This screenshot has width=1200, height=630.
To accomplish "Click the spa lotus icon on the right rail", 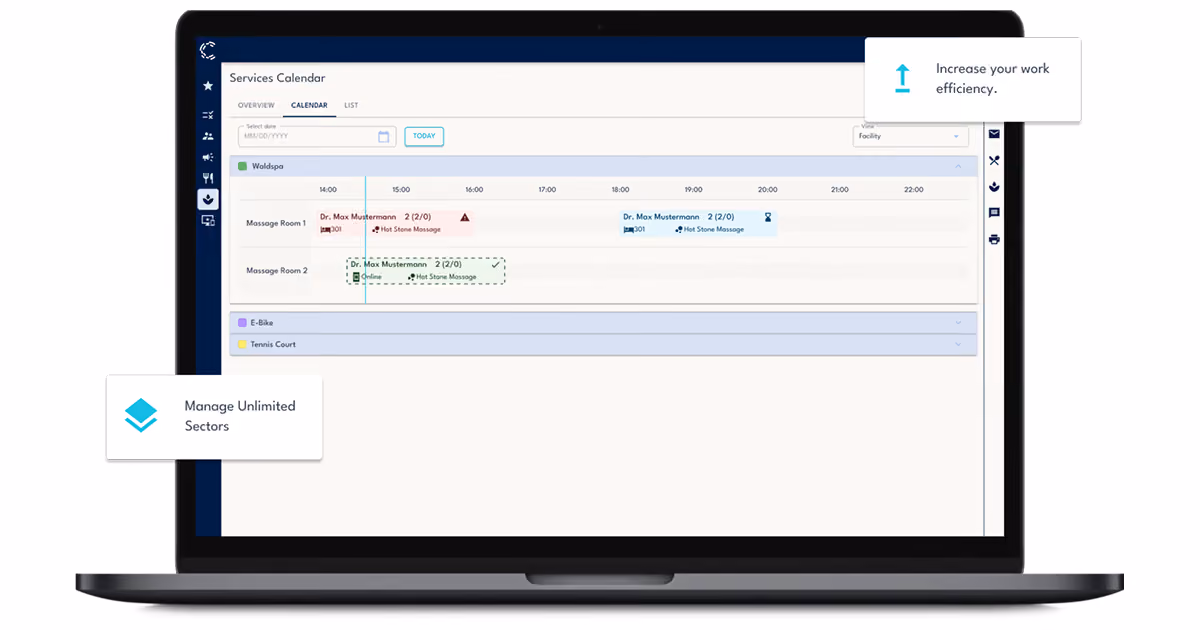I will 994,187.
